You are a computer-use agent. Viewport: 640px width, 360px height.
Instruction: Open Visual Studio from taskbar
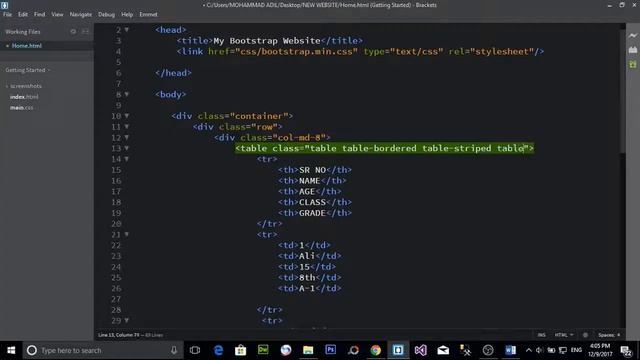420,350
